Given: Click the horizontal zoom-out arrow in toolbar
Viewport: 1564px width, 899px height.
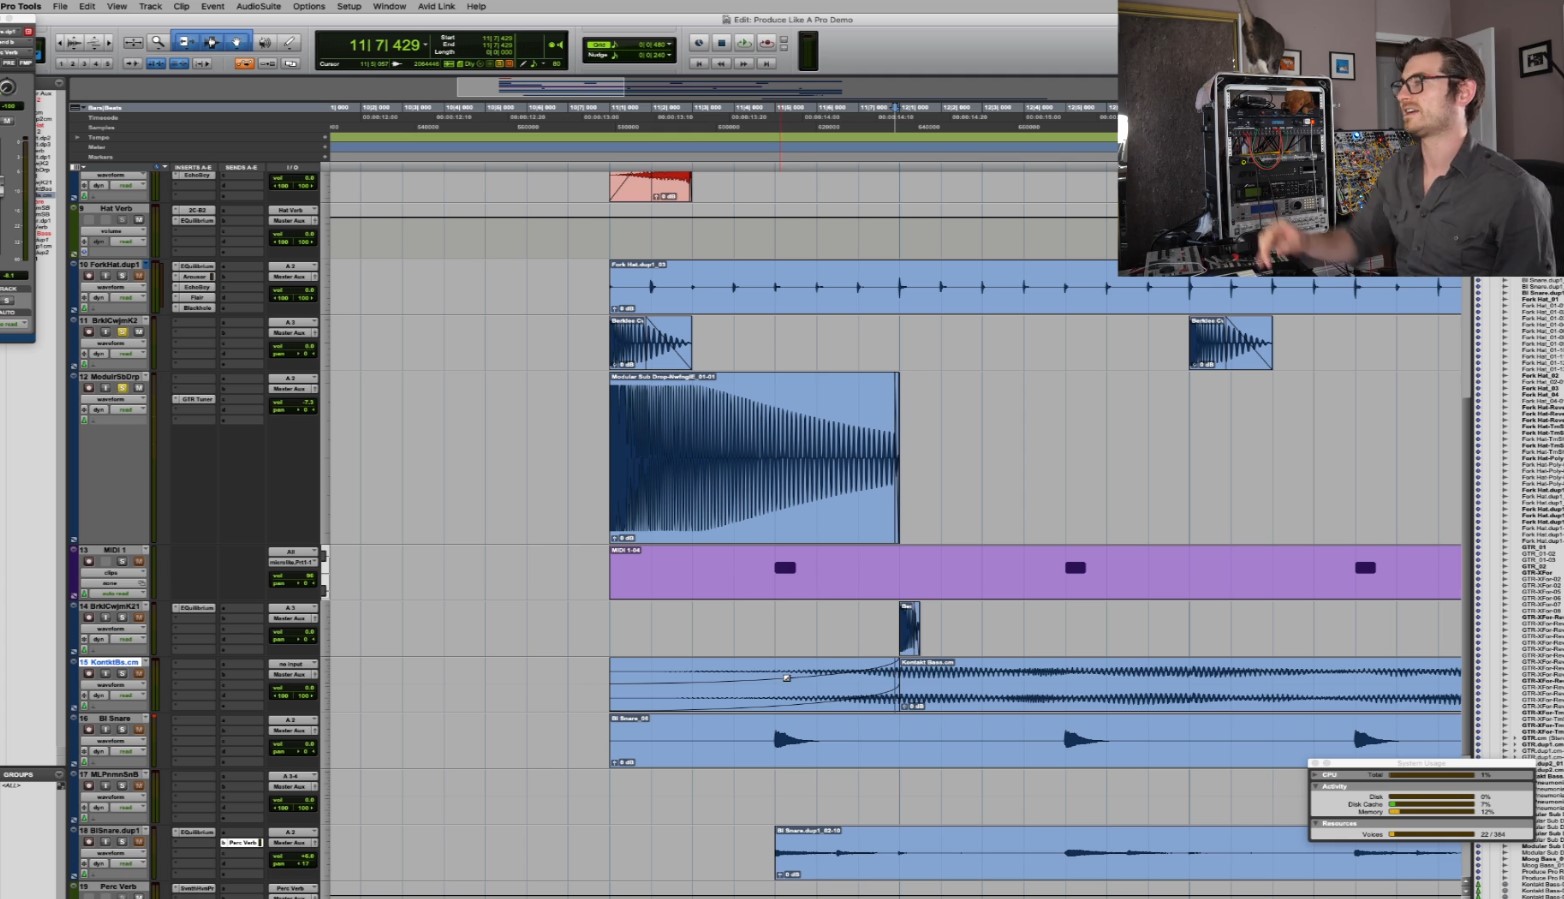Looking at the screenshot, I should click(61, 42).
